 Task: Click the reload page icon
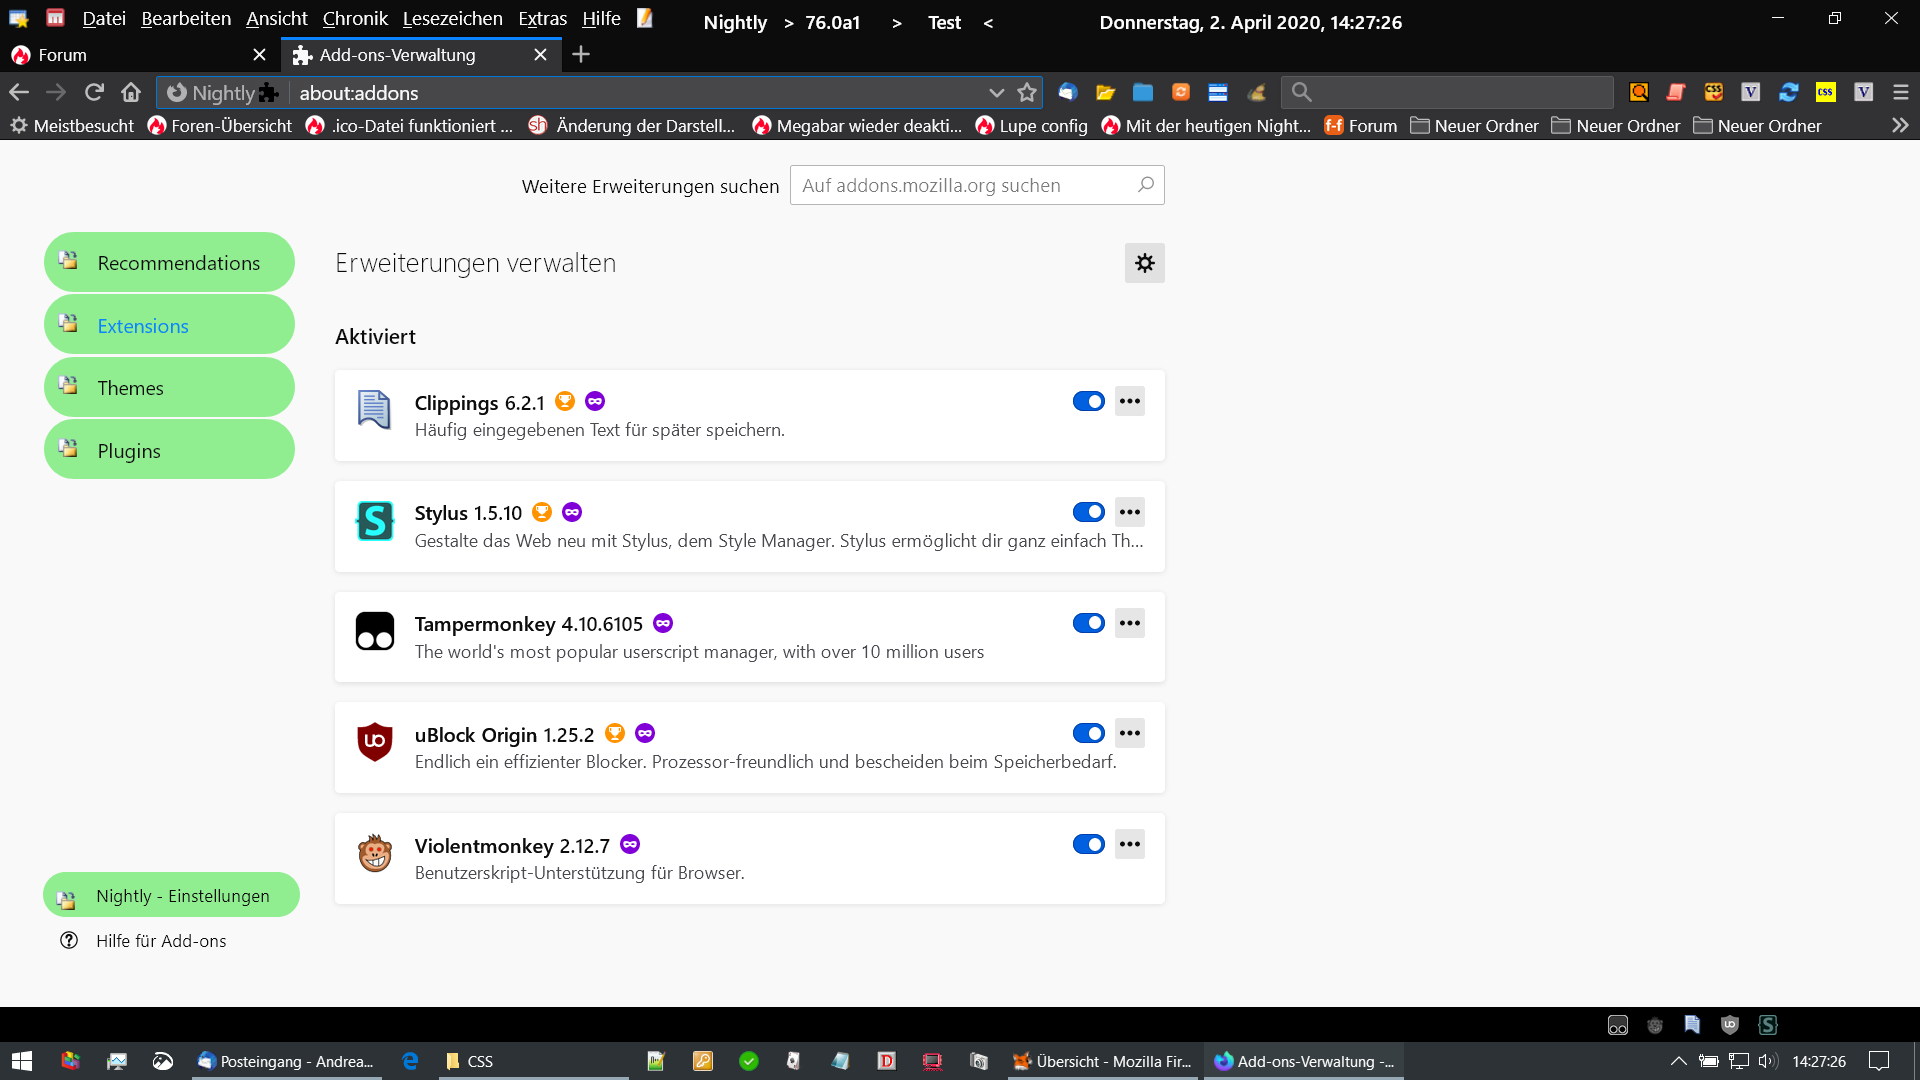pos(94,92)
